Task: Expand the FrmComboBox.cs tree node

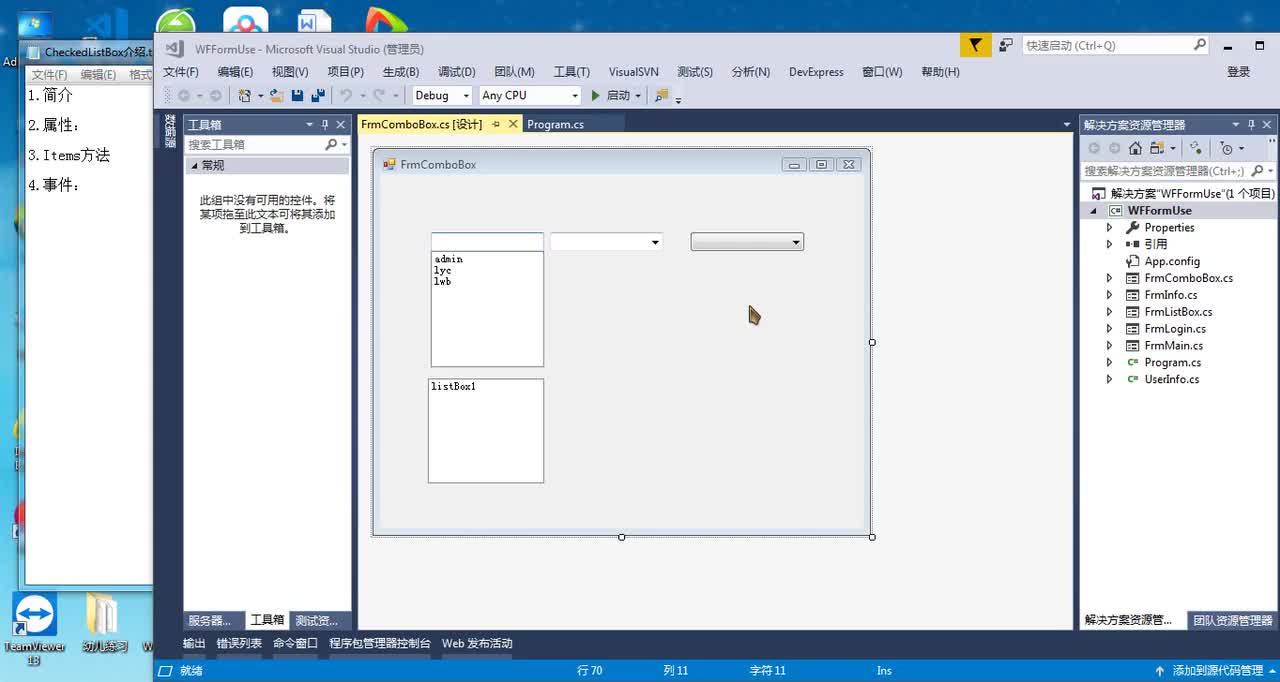Action: click(x=1109, y=278)
